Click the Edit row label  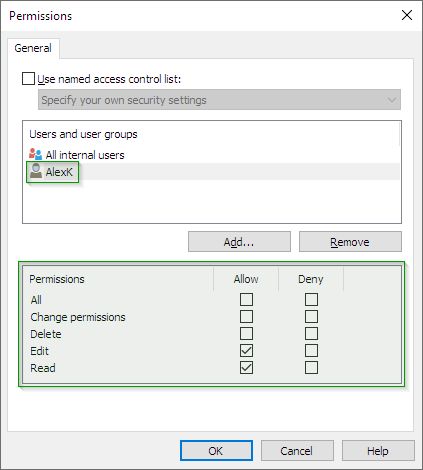(x=39, y=351)
